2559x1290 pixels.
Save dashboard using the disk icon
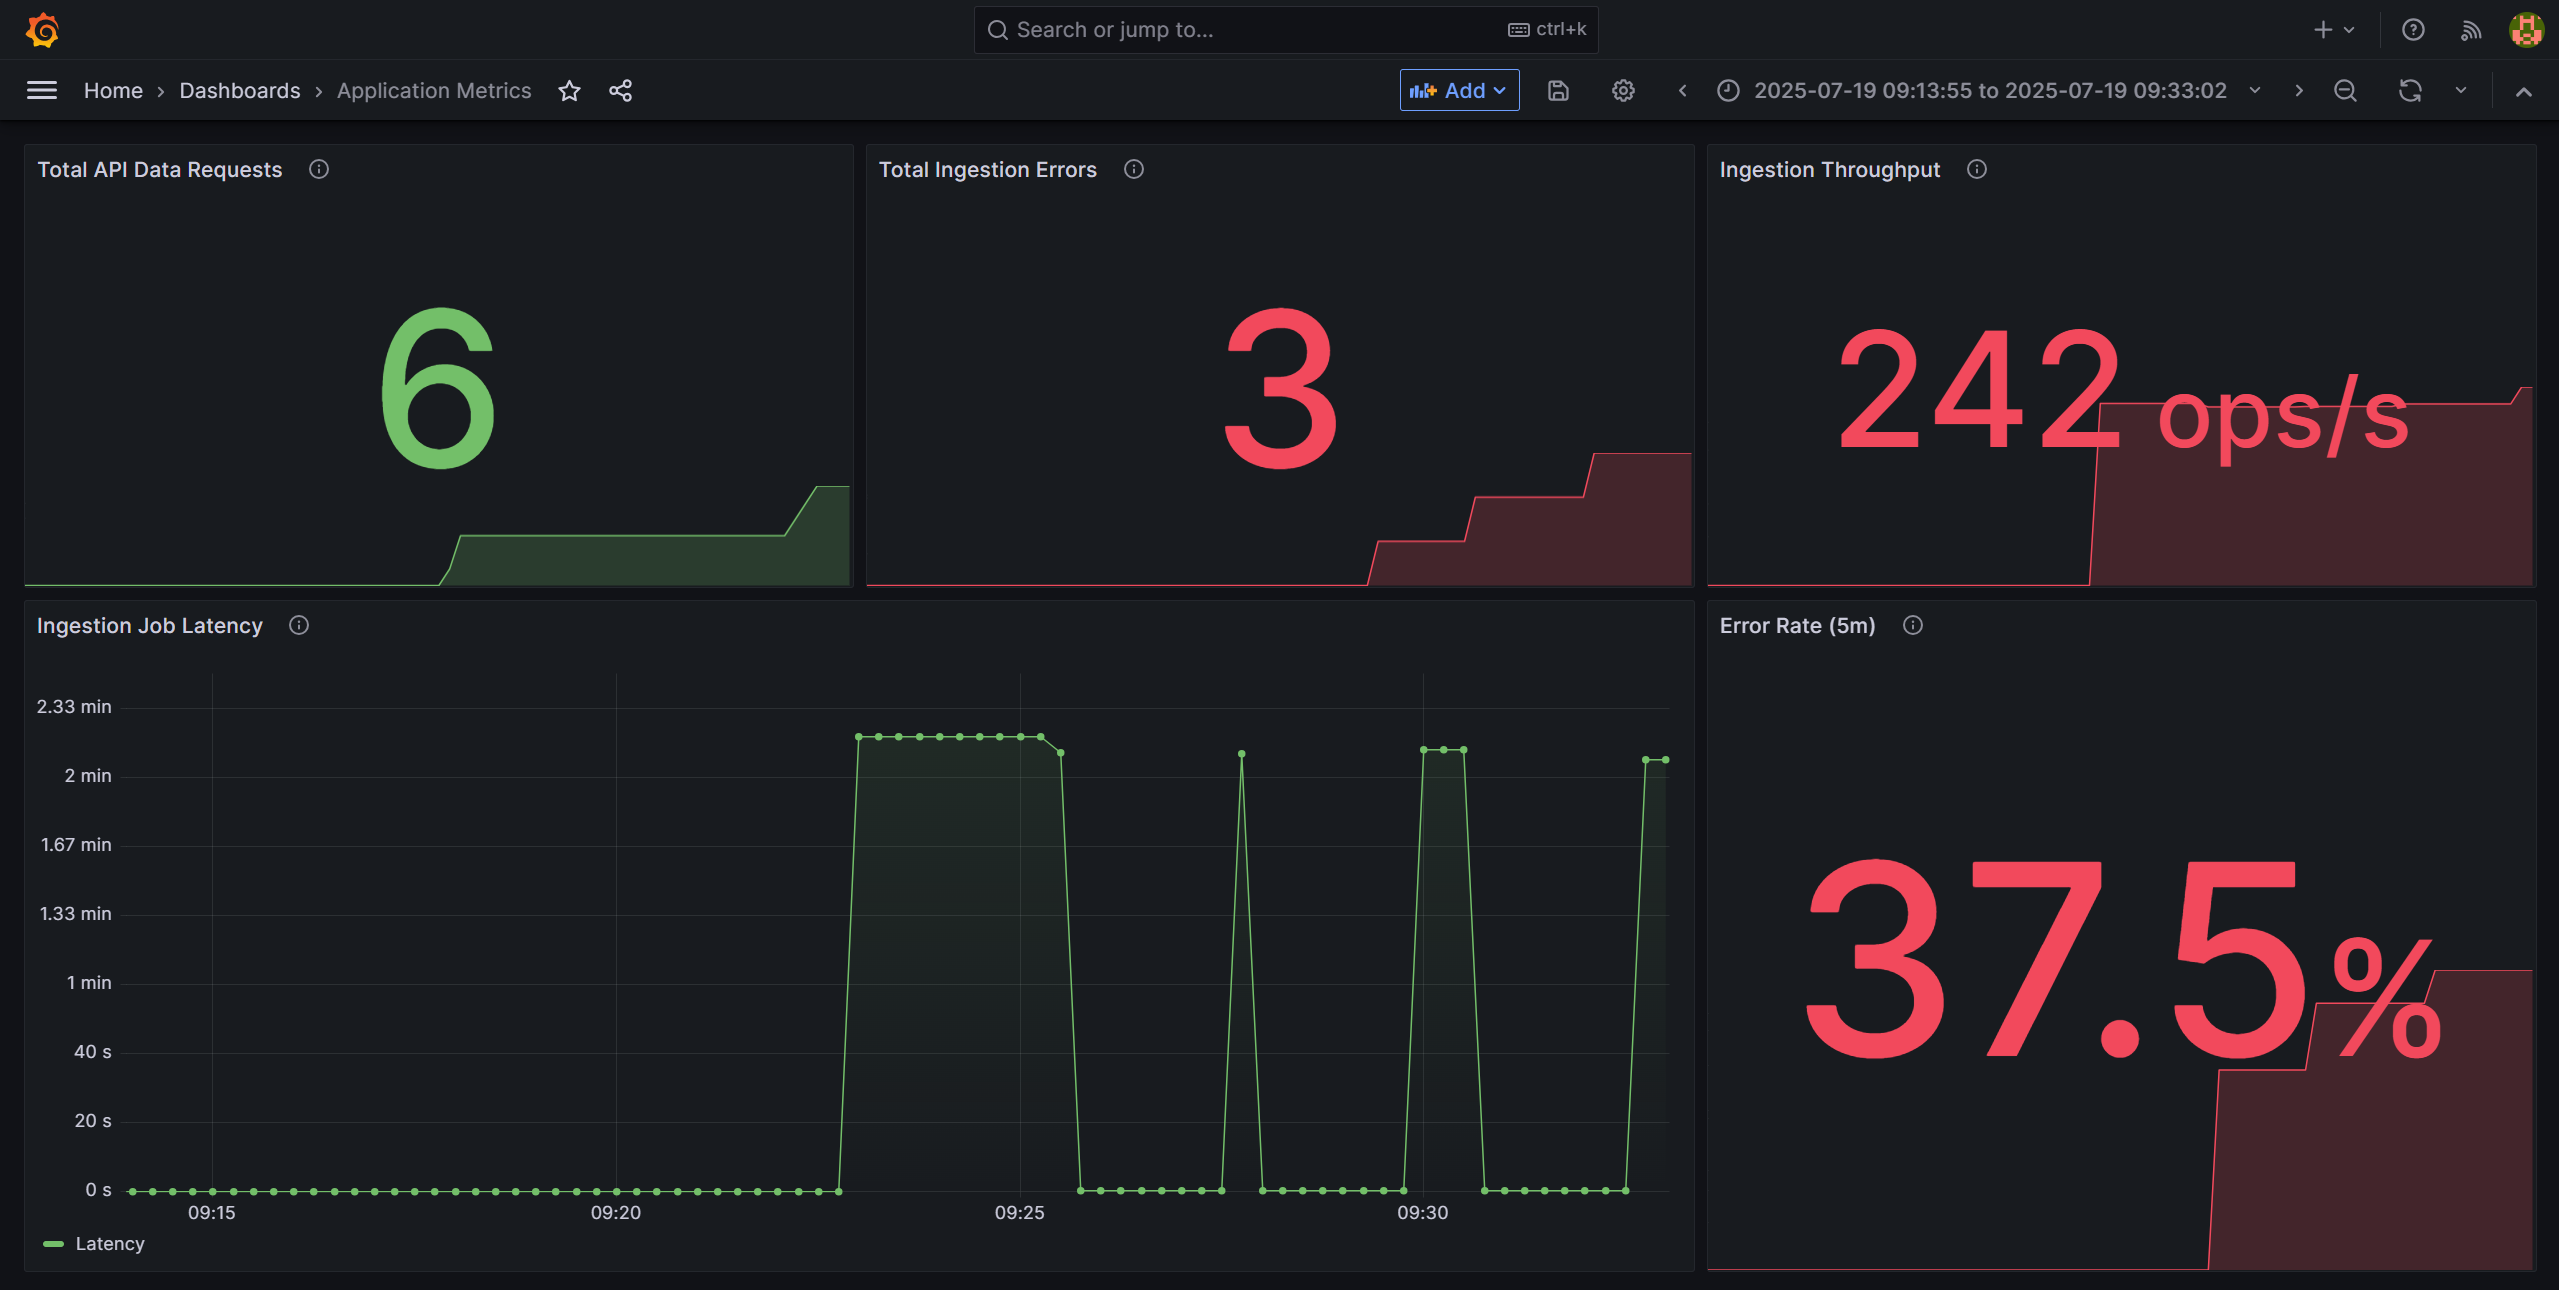point(1558,91)
